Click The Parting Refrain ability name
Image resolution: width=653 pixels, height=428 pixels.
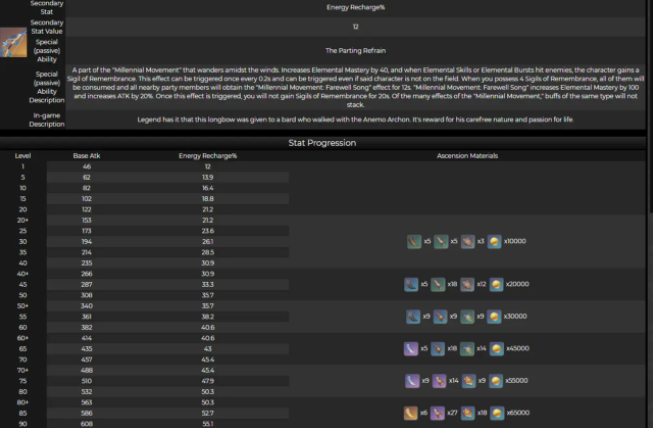pyautogui.click(x=356, y=50)
